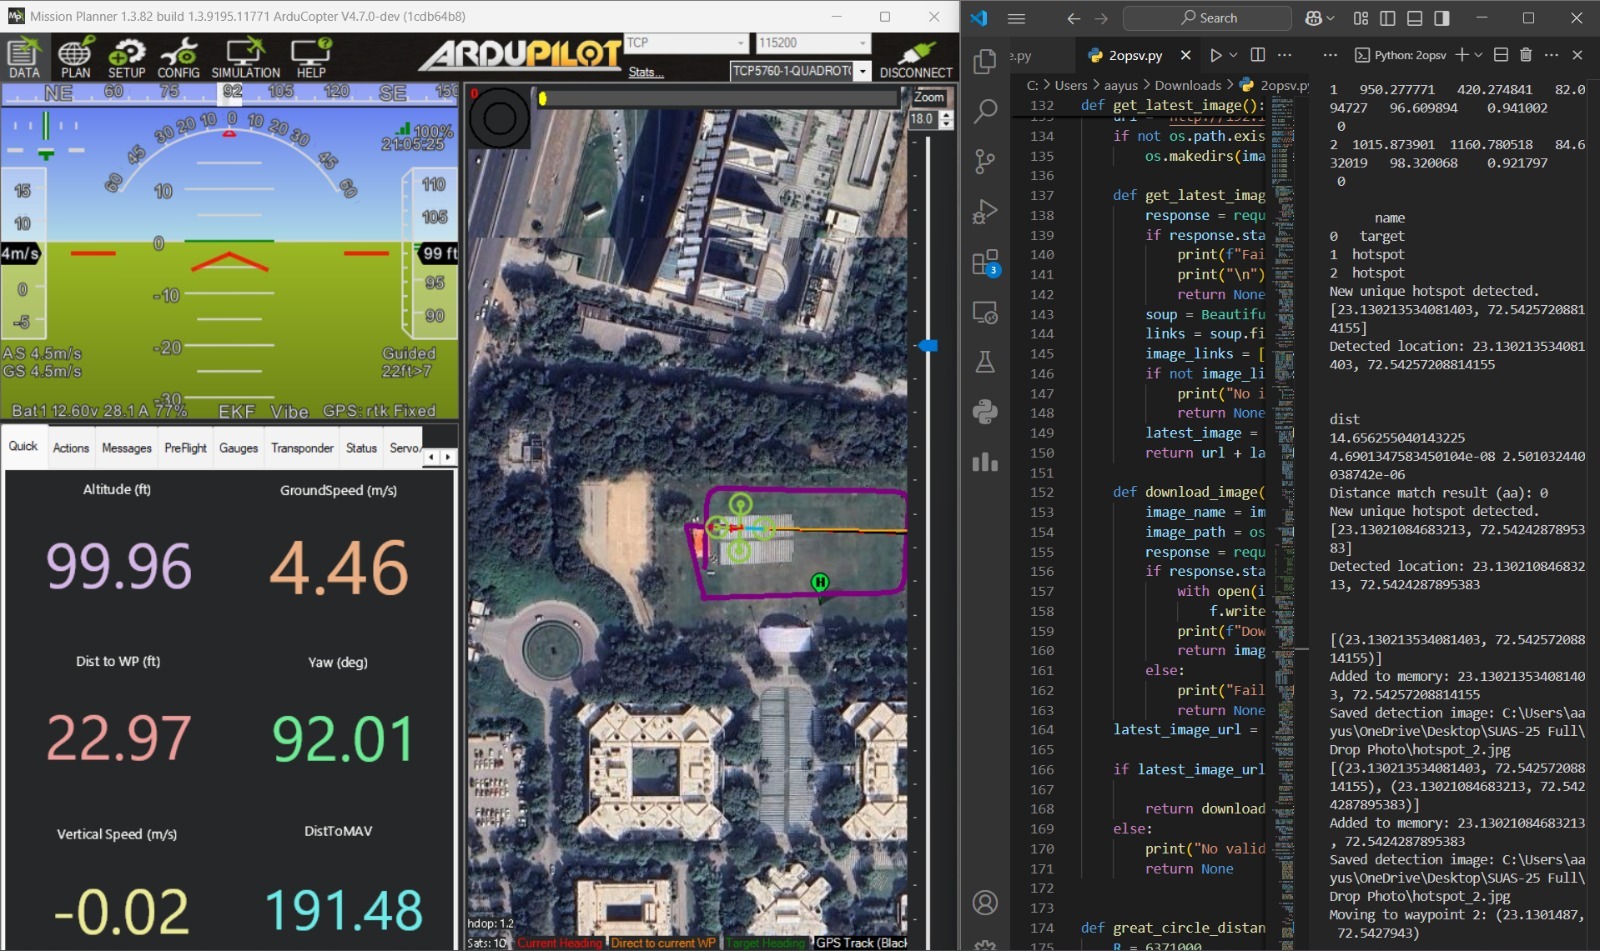Click the yellow map progress bar marker
This screenshot has width=1600, height=951.
(x=543, y=98)
